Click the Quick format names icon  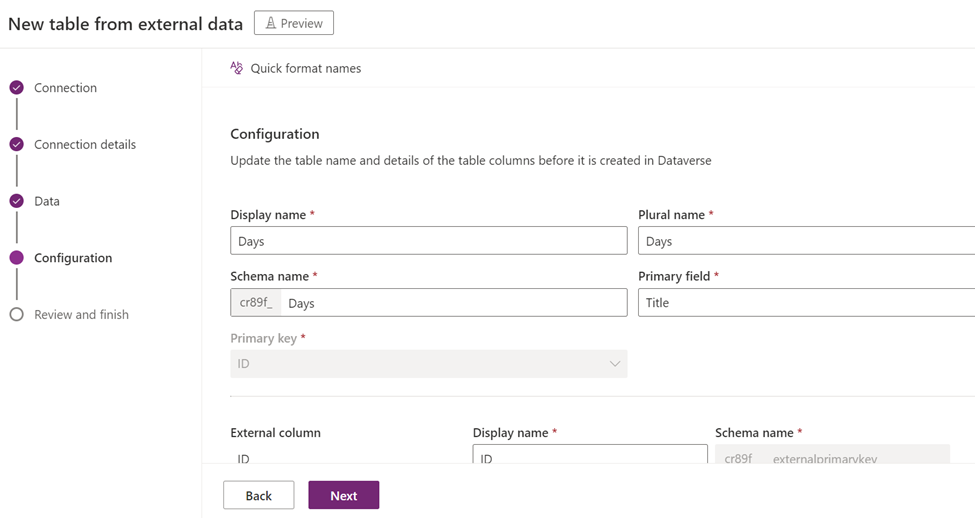pyautogui.click(x=237, y=68)
